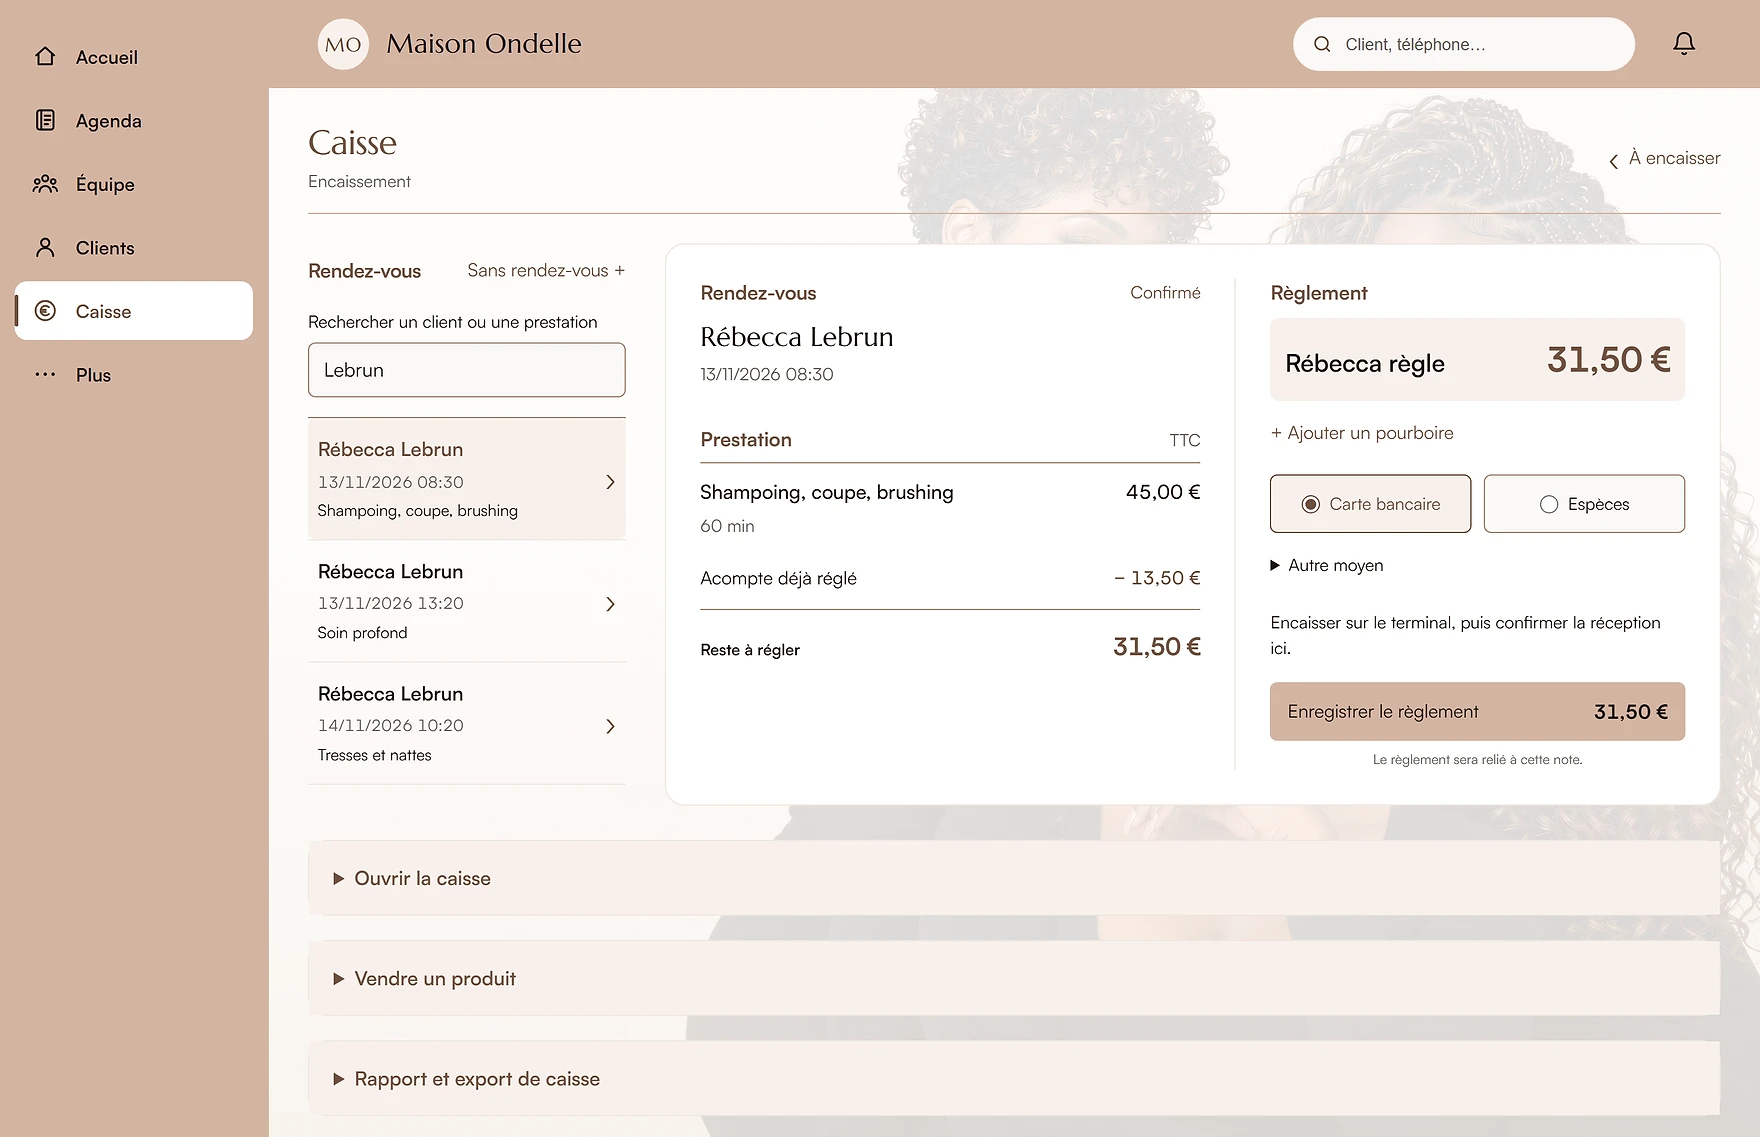Viewport: 1760px width, 1137px height.
Task: Select the Soin profond appointment row
Action: 467,601
